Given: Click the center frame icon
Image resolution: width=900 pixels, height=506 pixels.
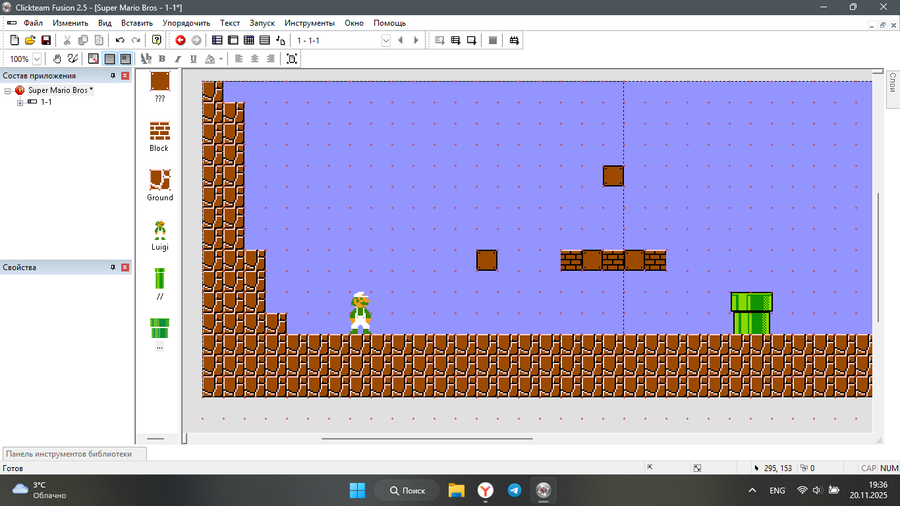Looking at the screenshot, I should [292, 59].
